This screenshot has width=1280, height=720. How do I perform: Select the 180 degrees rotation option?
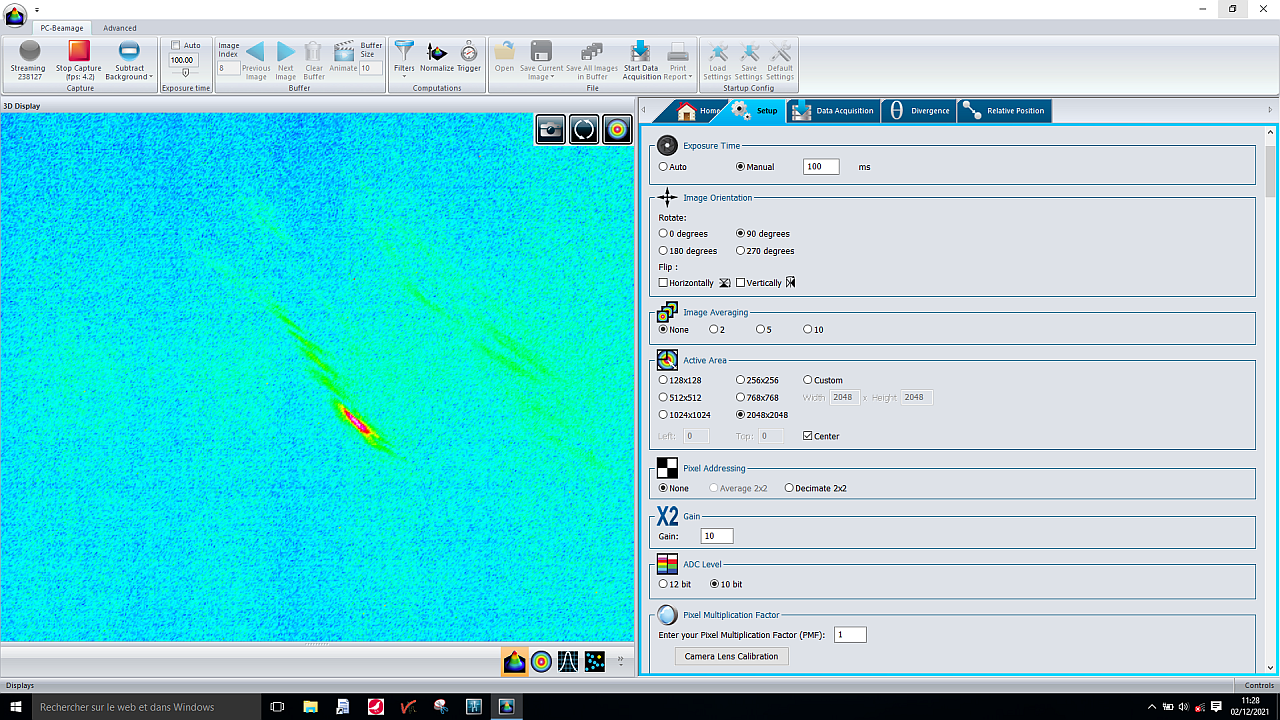(663, 251)
